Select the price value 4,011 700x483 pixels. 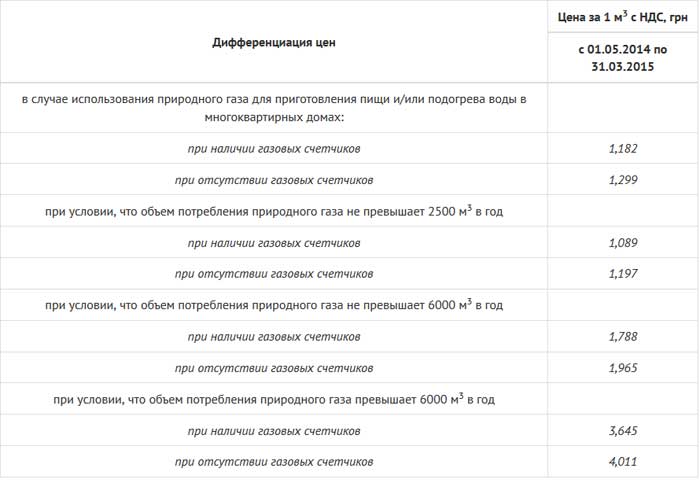coord(622,462)
